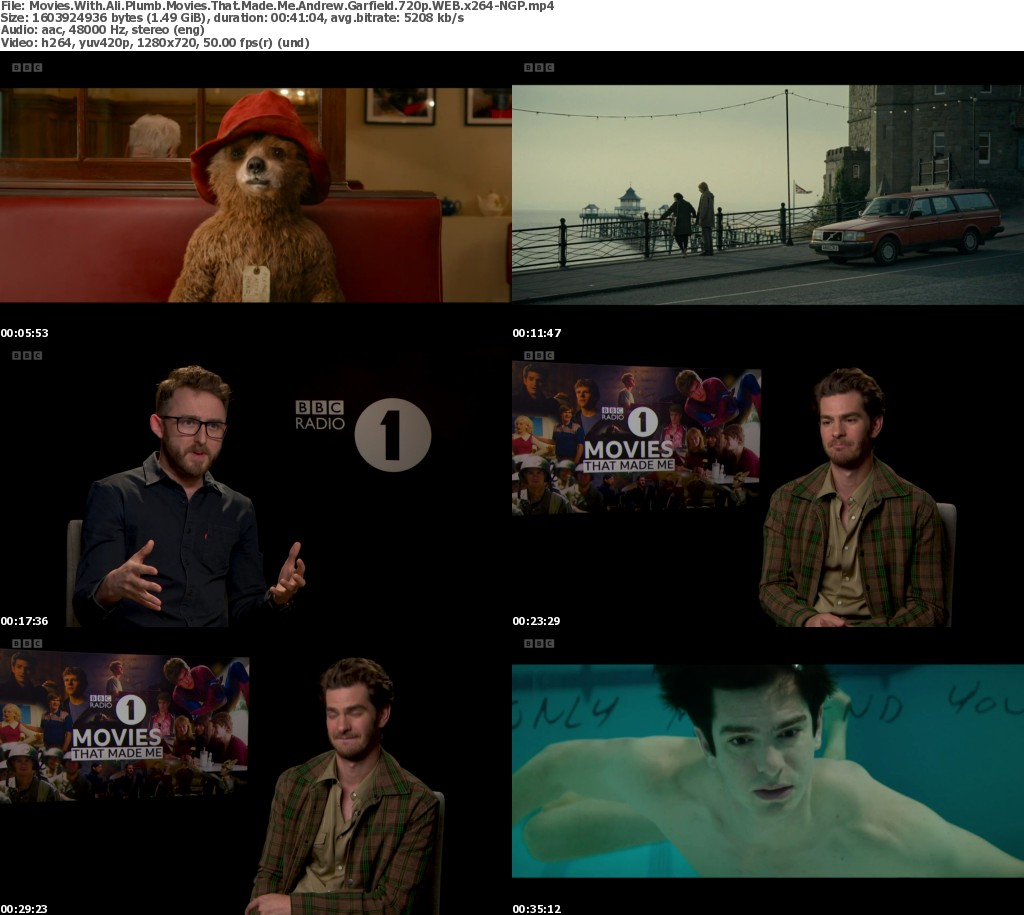
Task: Open the Paddington bear thumbnail
Action: click(255, 195)
